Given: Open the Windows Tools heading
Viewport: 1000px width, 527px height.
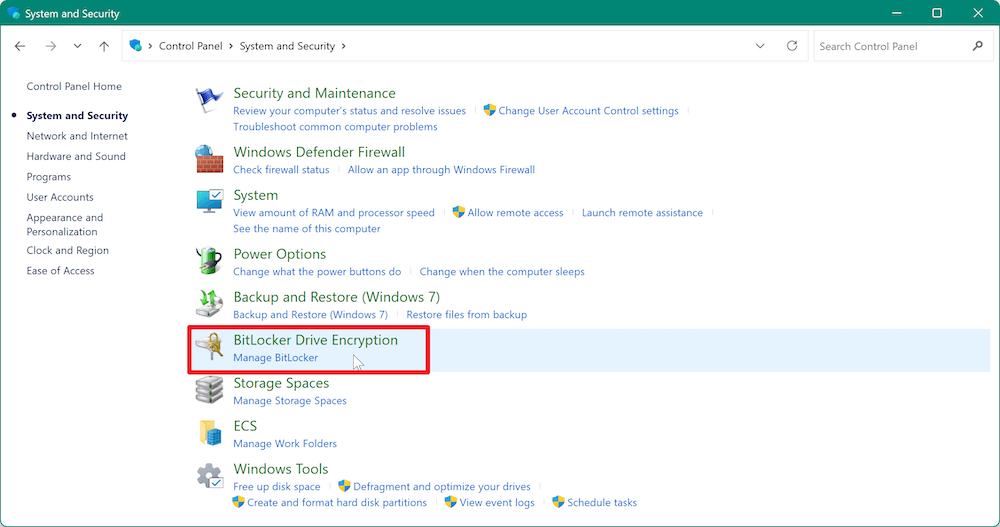Looking at the screenshot, I should [x=281, y=469].
